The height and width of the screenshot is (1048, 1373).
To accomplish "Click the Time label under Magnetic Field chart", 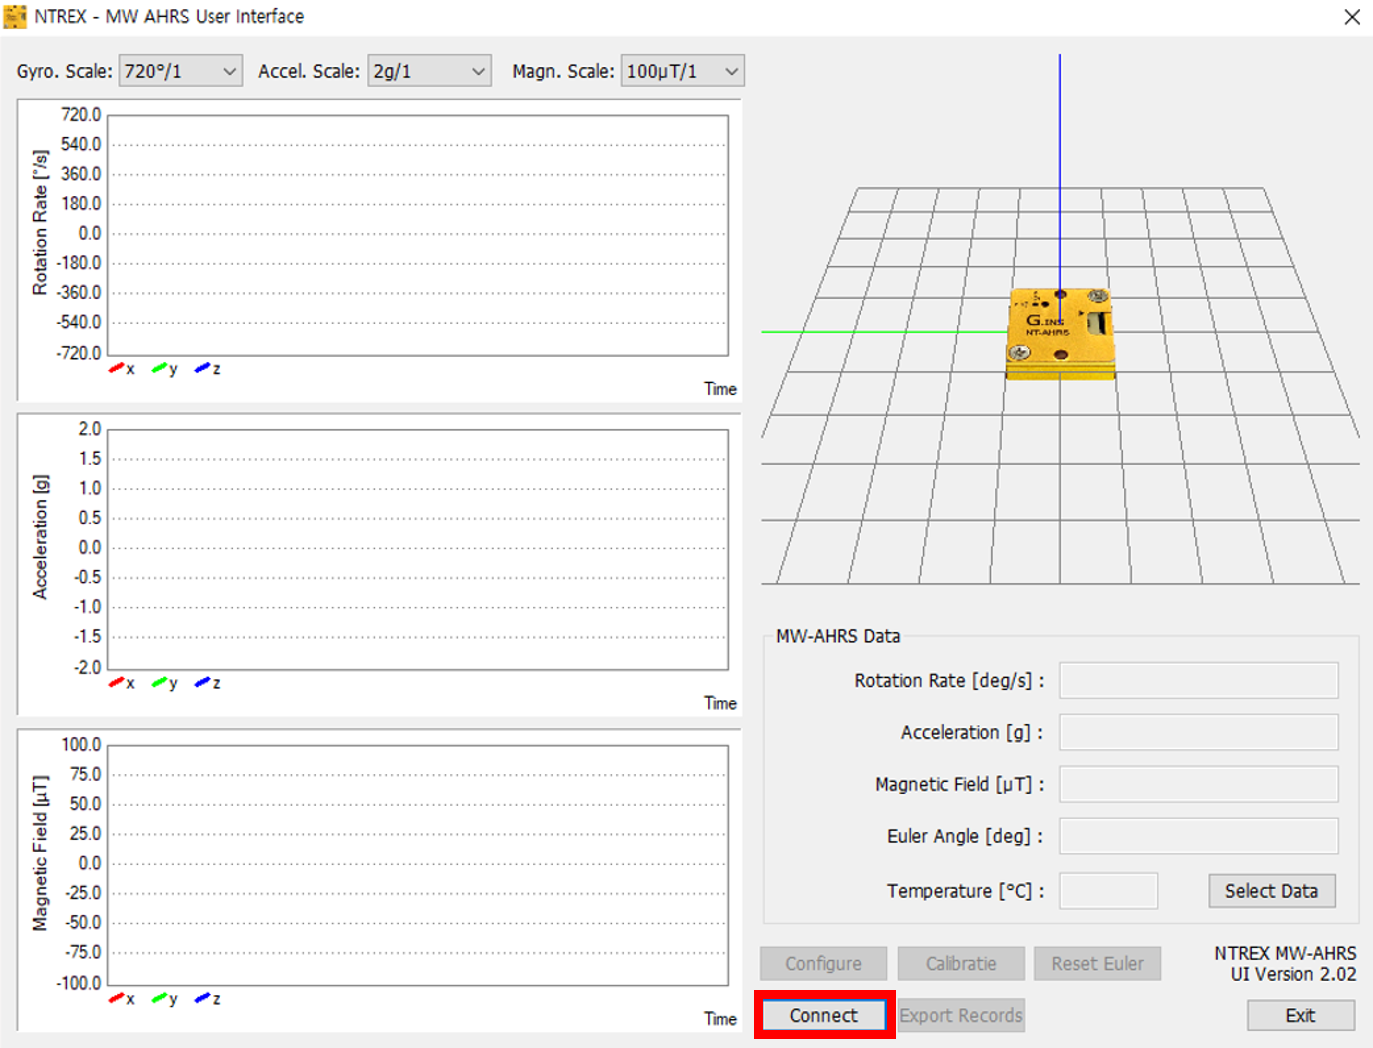I will click(720, 1019).
